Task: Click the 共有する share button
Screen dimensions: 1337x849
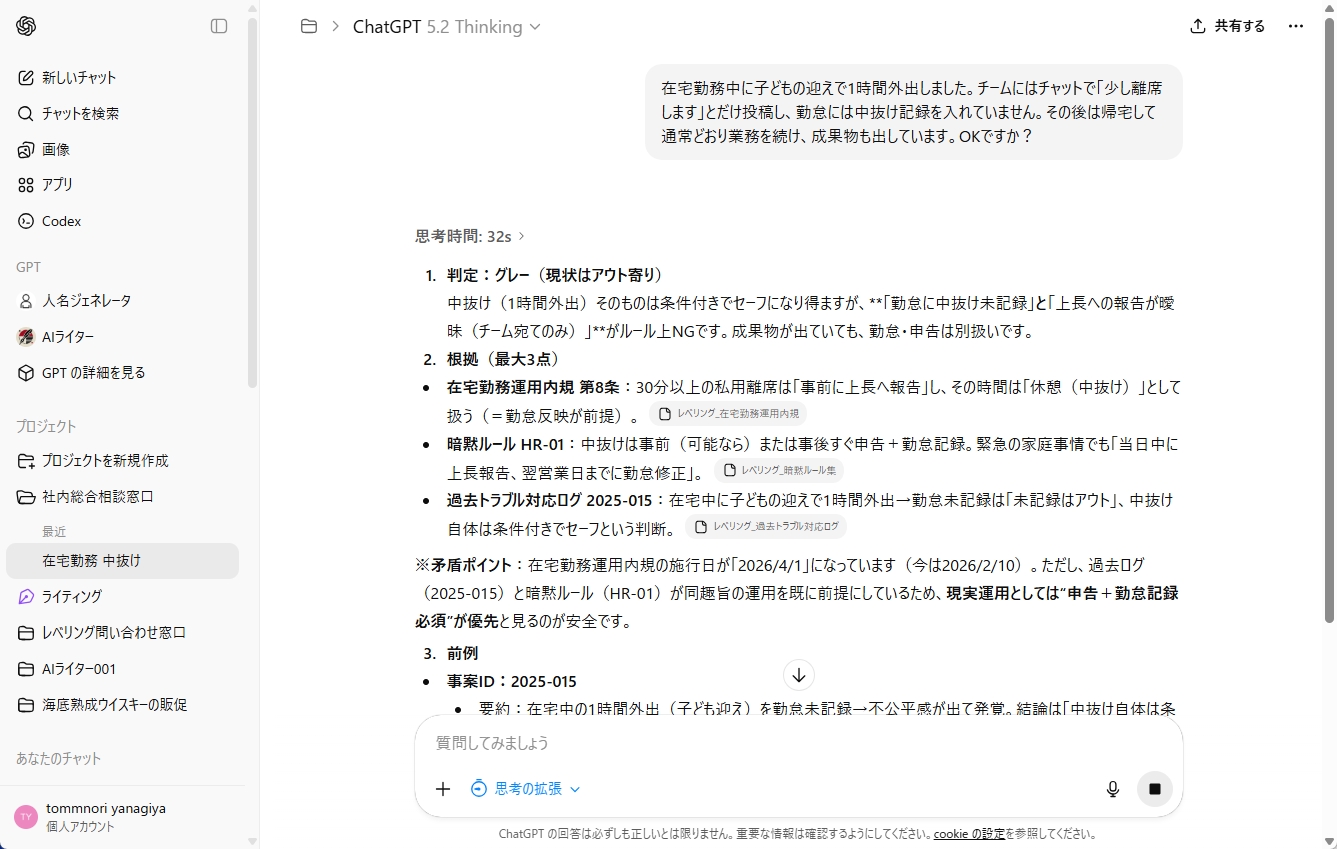Action: (1227, 27)
